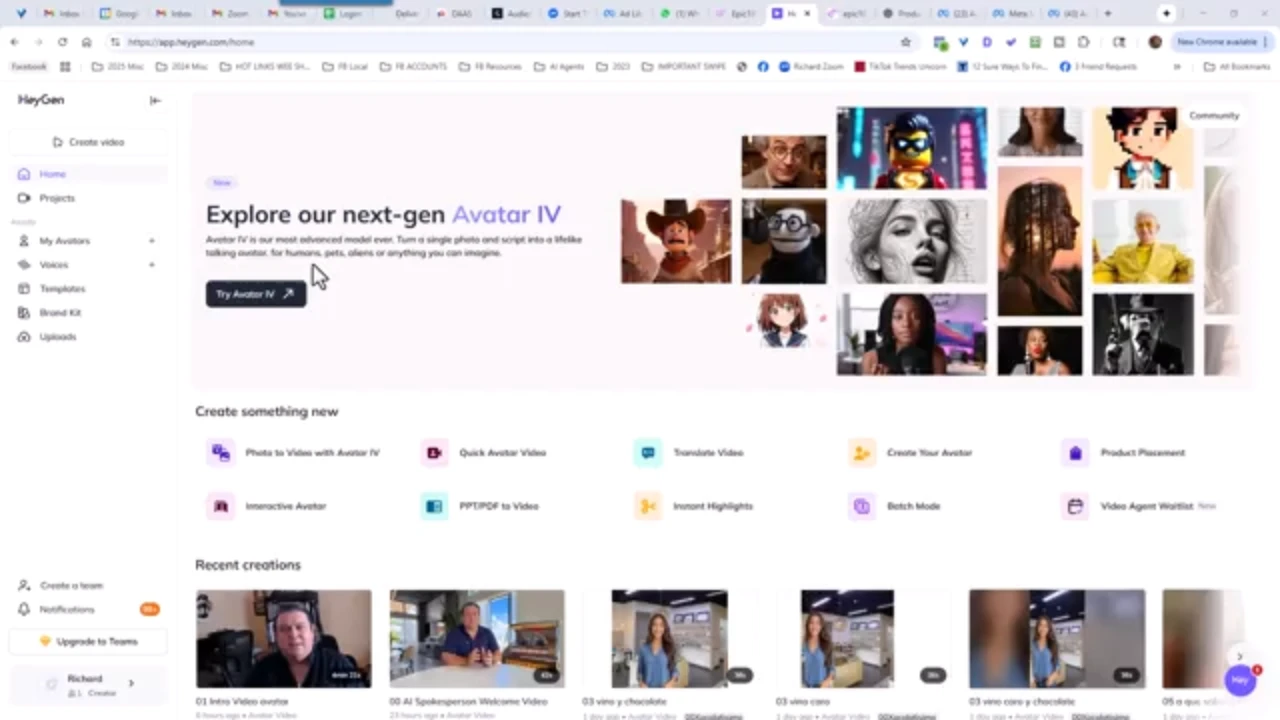Show more bookmarks overflow chevron
The height and width of the screenshot is (720, 1280).
[1177, 67]
